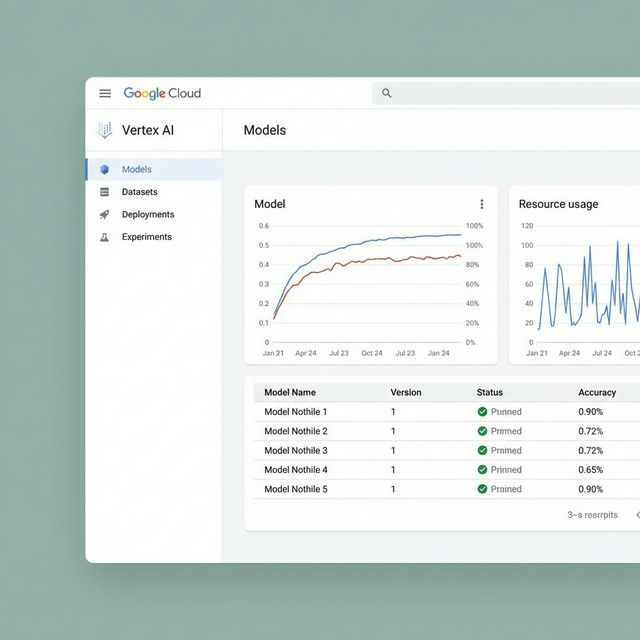Click the Datasets table icon
The height and width of the screenshot is (640, 640).
click(104, 192)
